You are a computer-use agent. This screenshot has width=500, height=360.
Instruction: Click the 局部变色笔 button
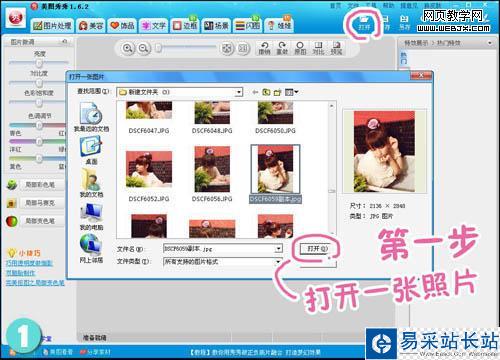[x=43, y=221]
